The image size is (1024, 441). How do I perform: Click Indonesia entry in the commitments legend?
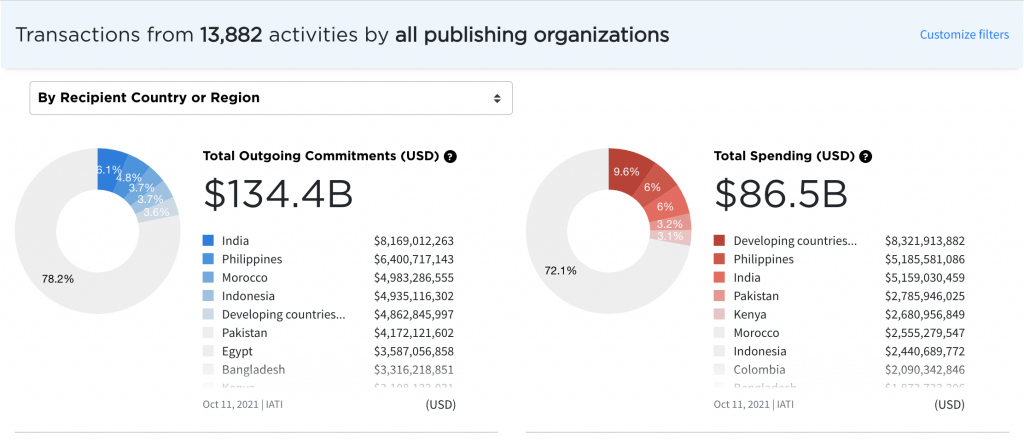[x=249, y=296]
